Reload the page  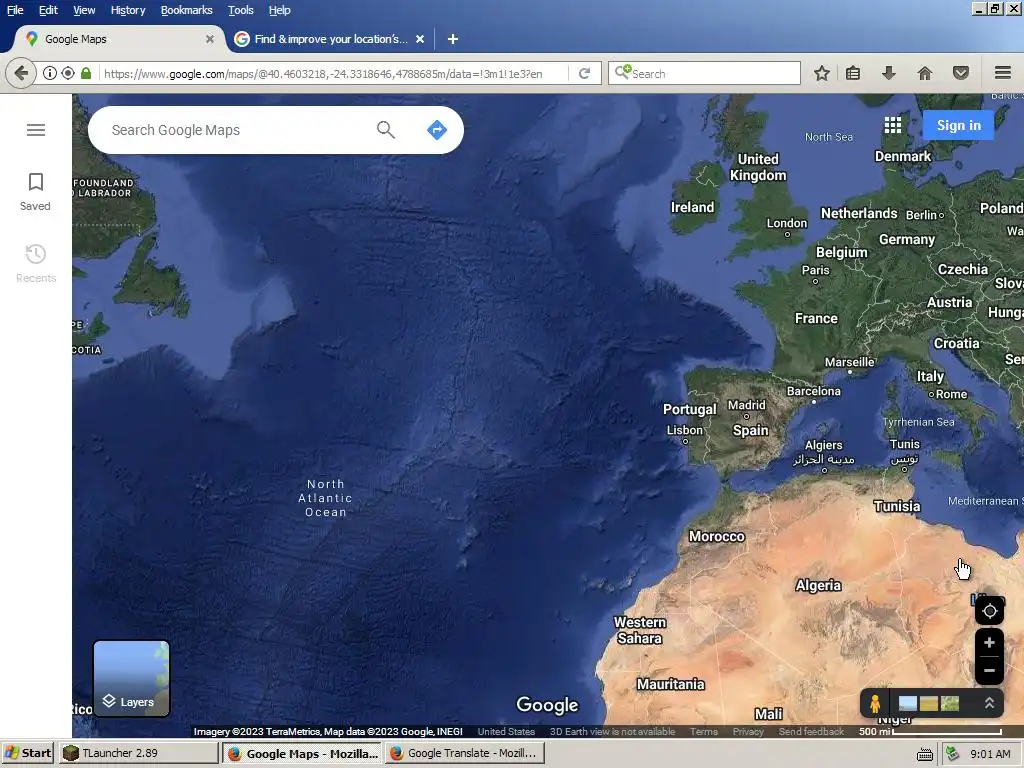(x=584, y=73)
